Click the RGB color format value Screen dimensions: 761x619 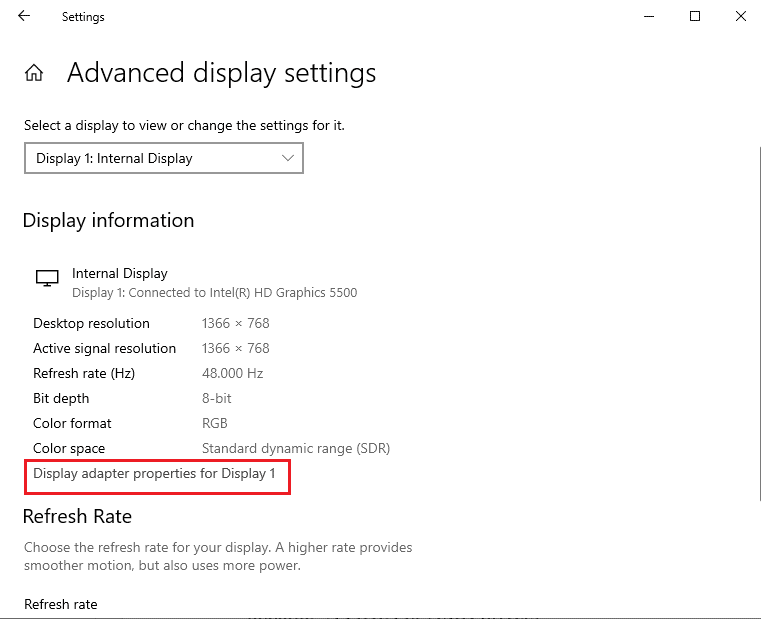coord(214,423)
